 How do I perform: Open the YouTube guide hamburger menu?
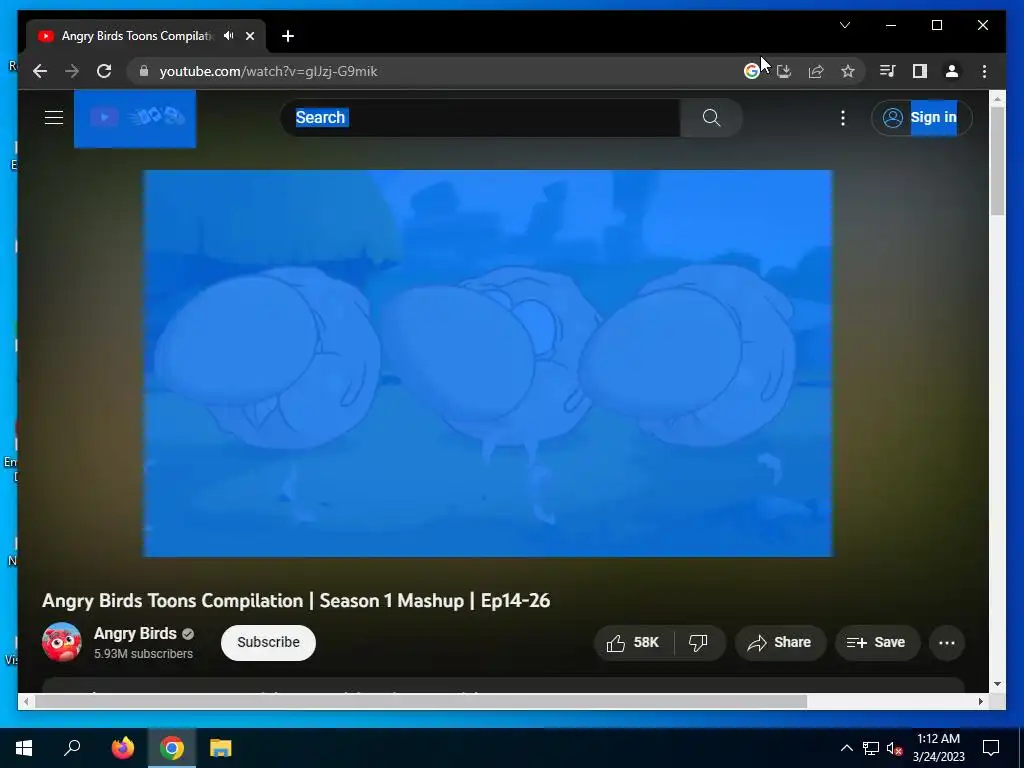pos(54,118)
